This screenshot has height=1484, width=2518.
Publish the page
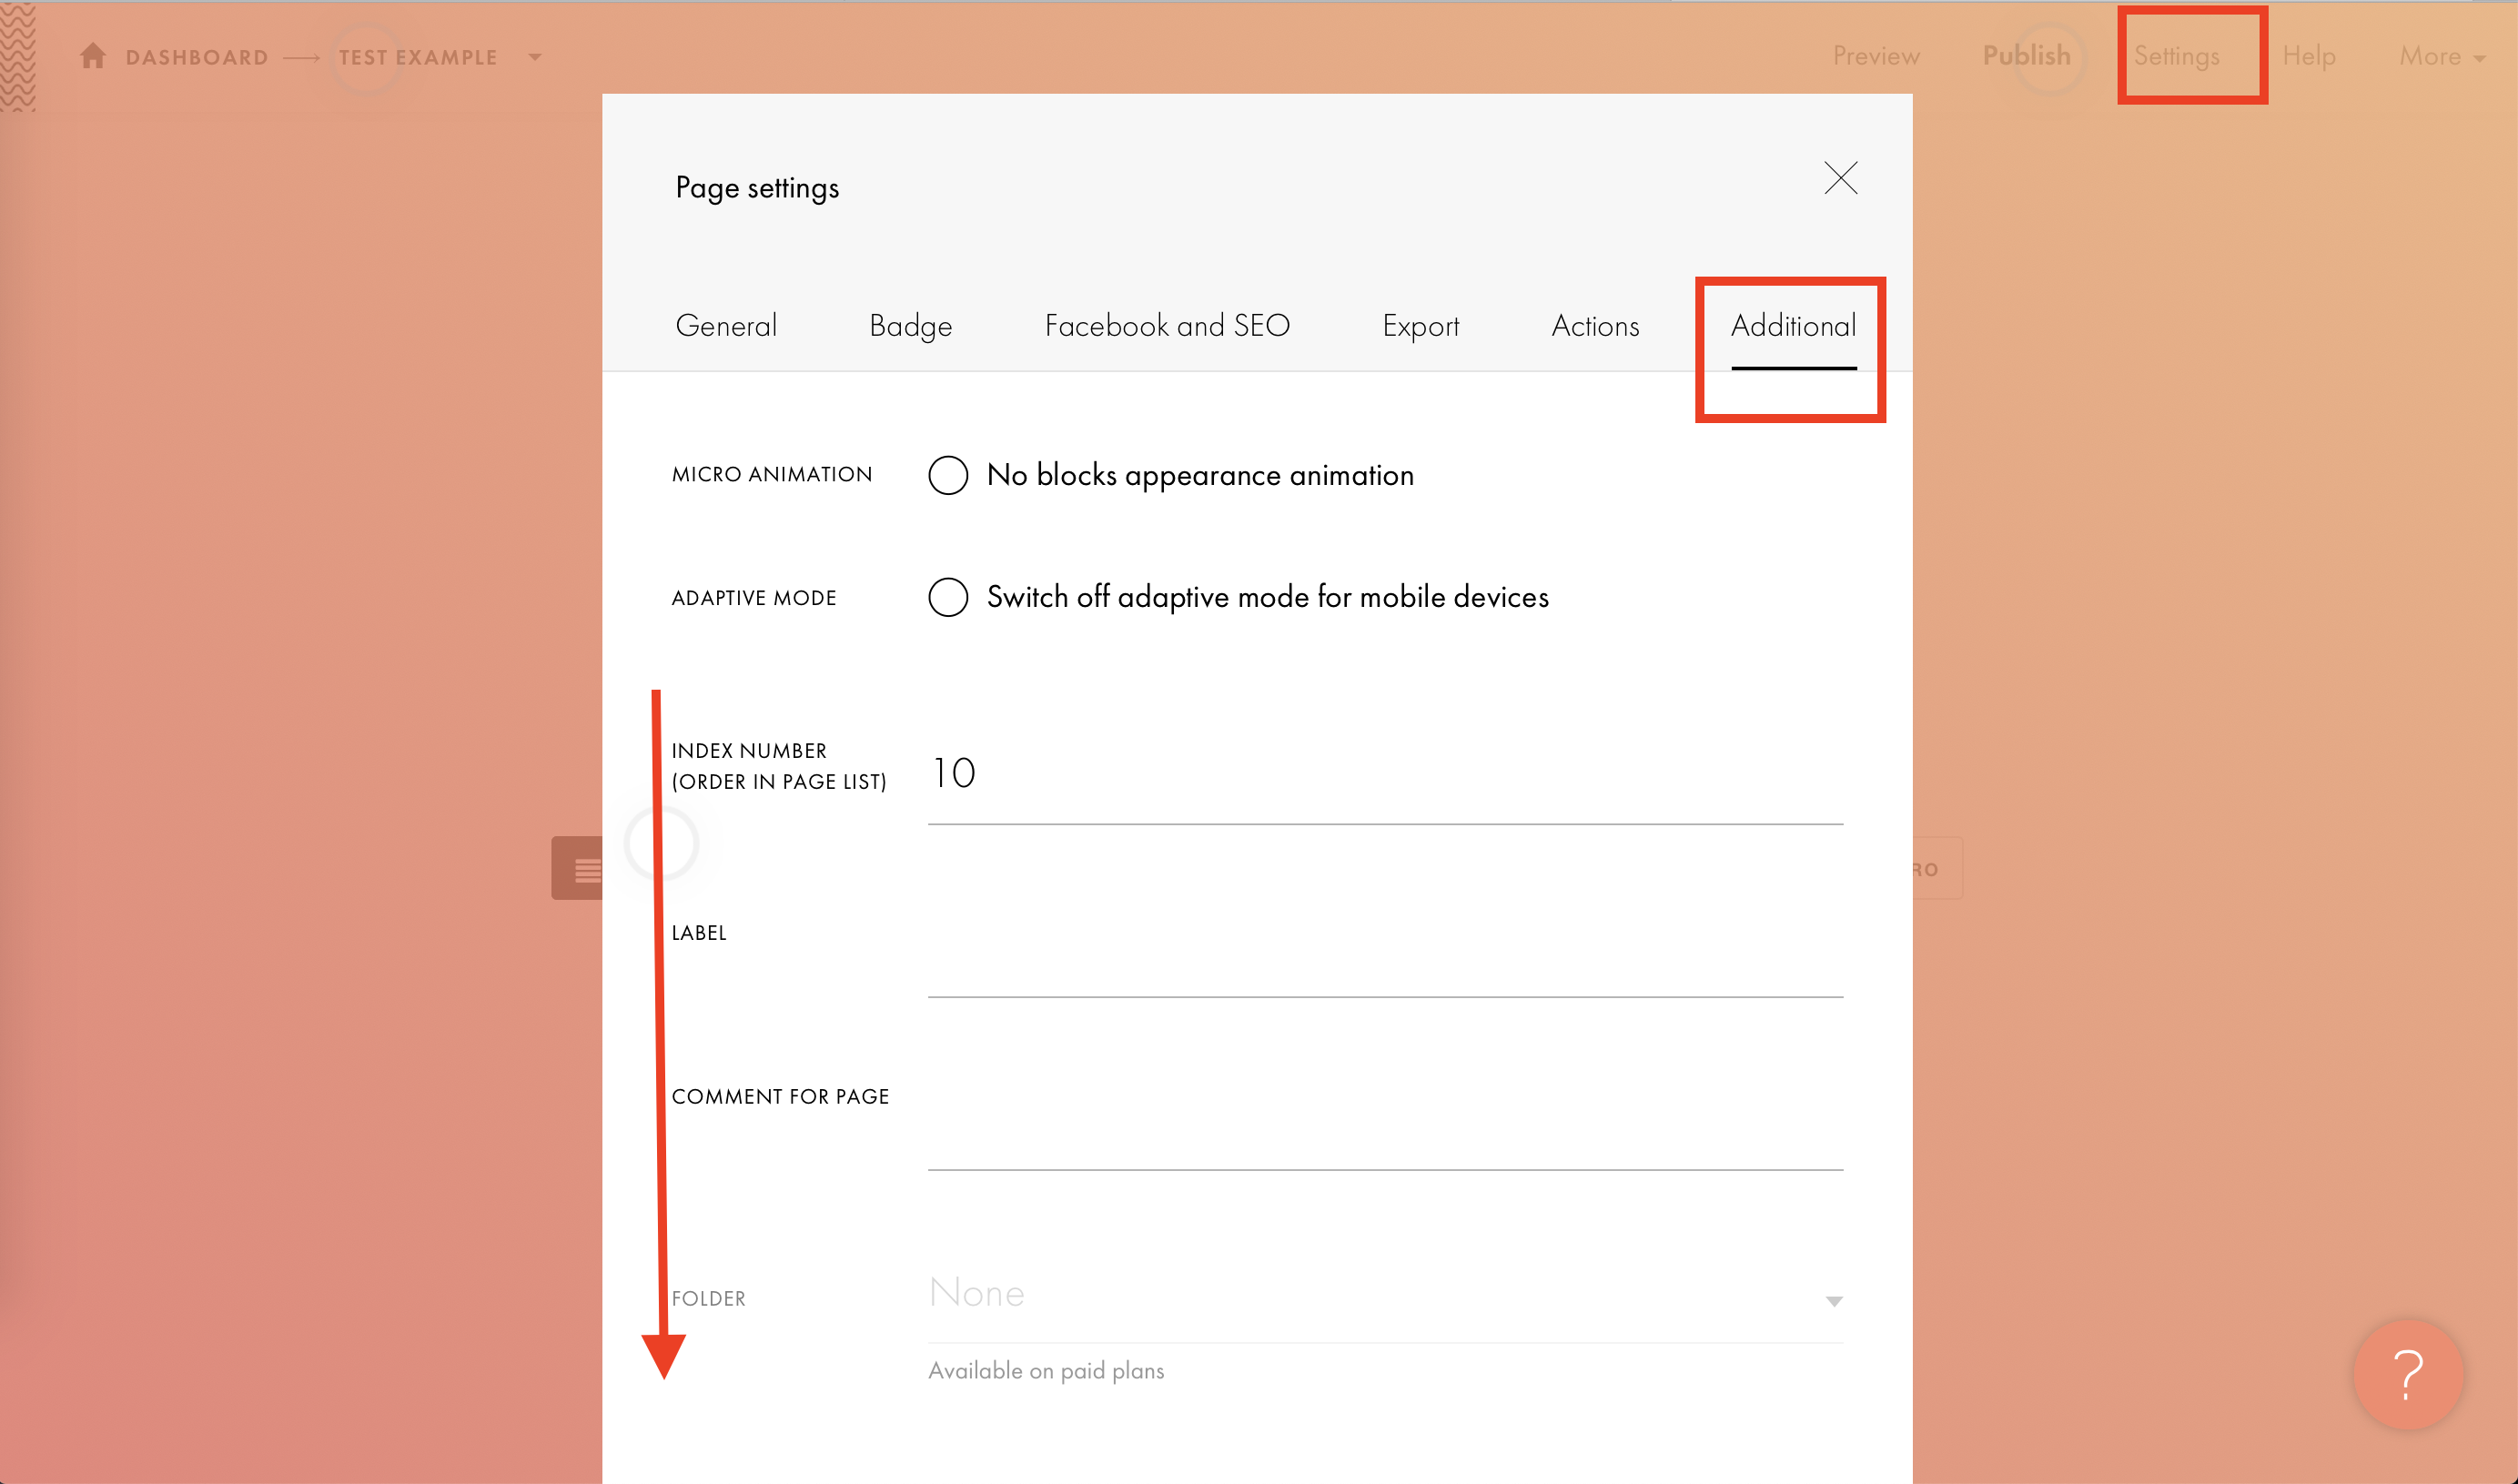(x=2026, y=55)
